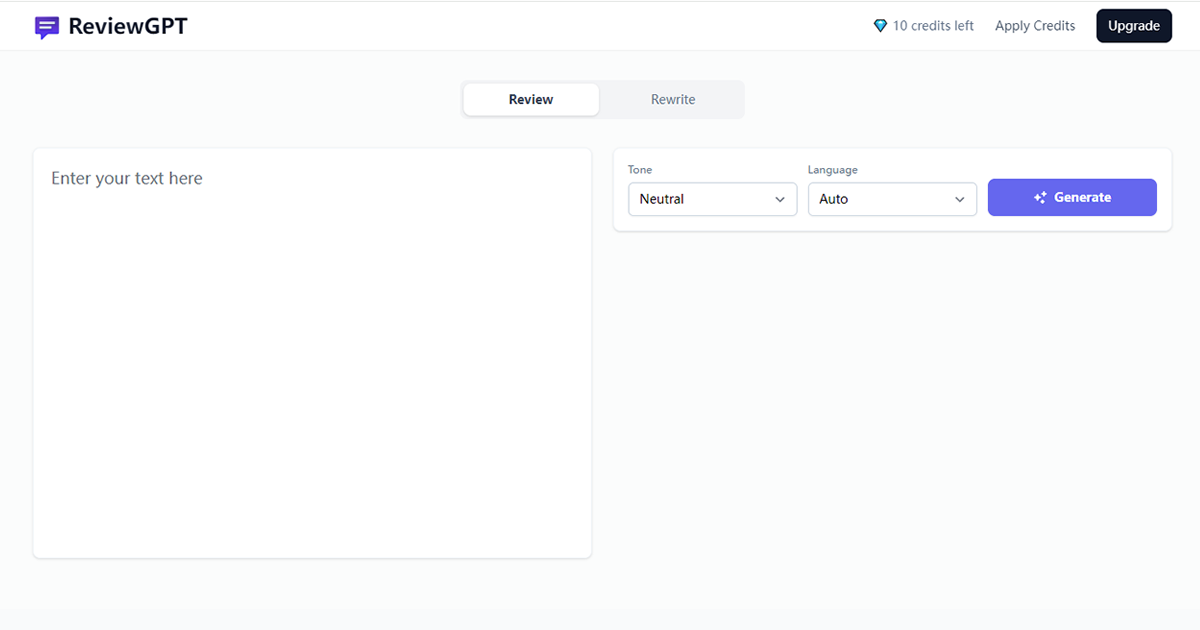Focus the 'Enter your text here' text area
This screenshot has height=630, width=1200.
click(x=312, y=353)
